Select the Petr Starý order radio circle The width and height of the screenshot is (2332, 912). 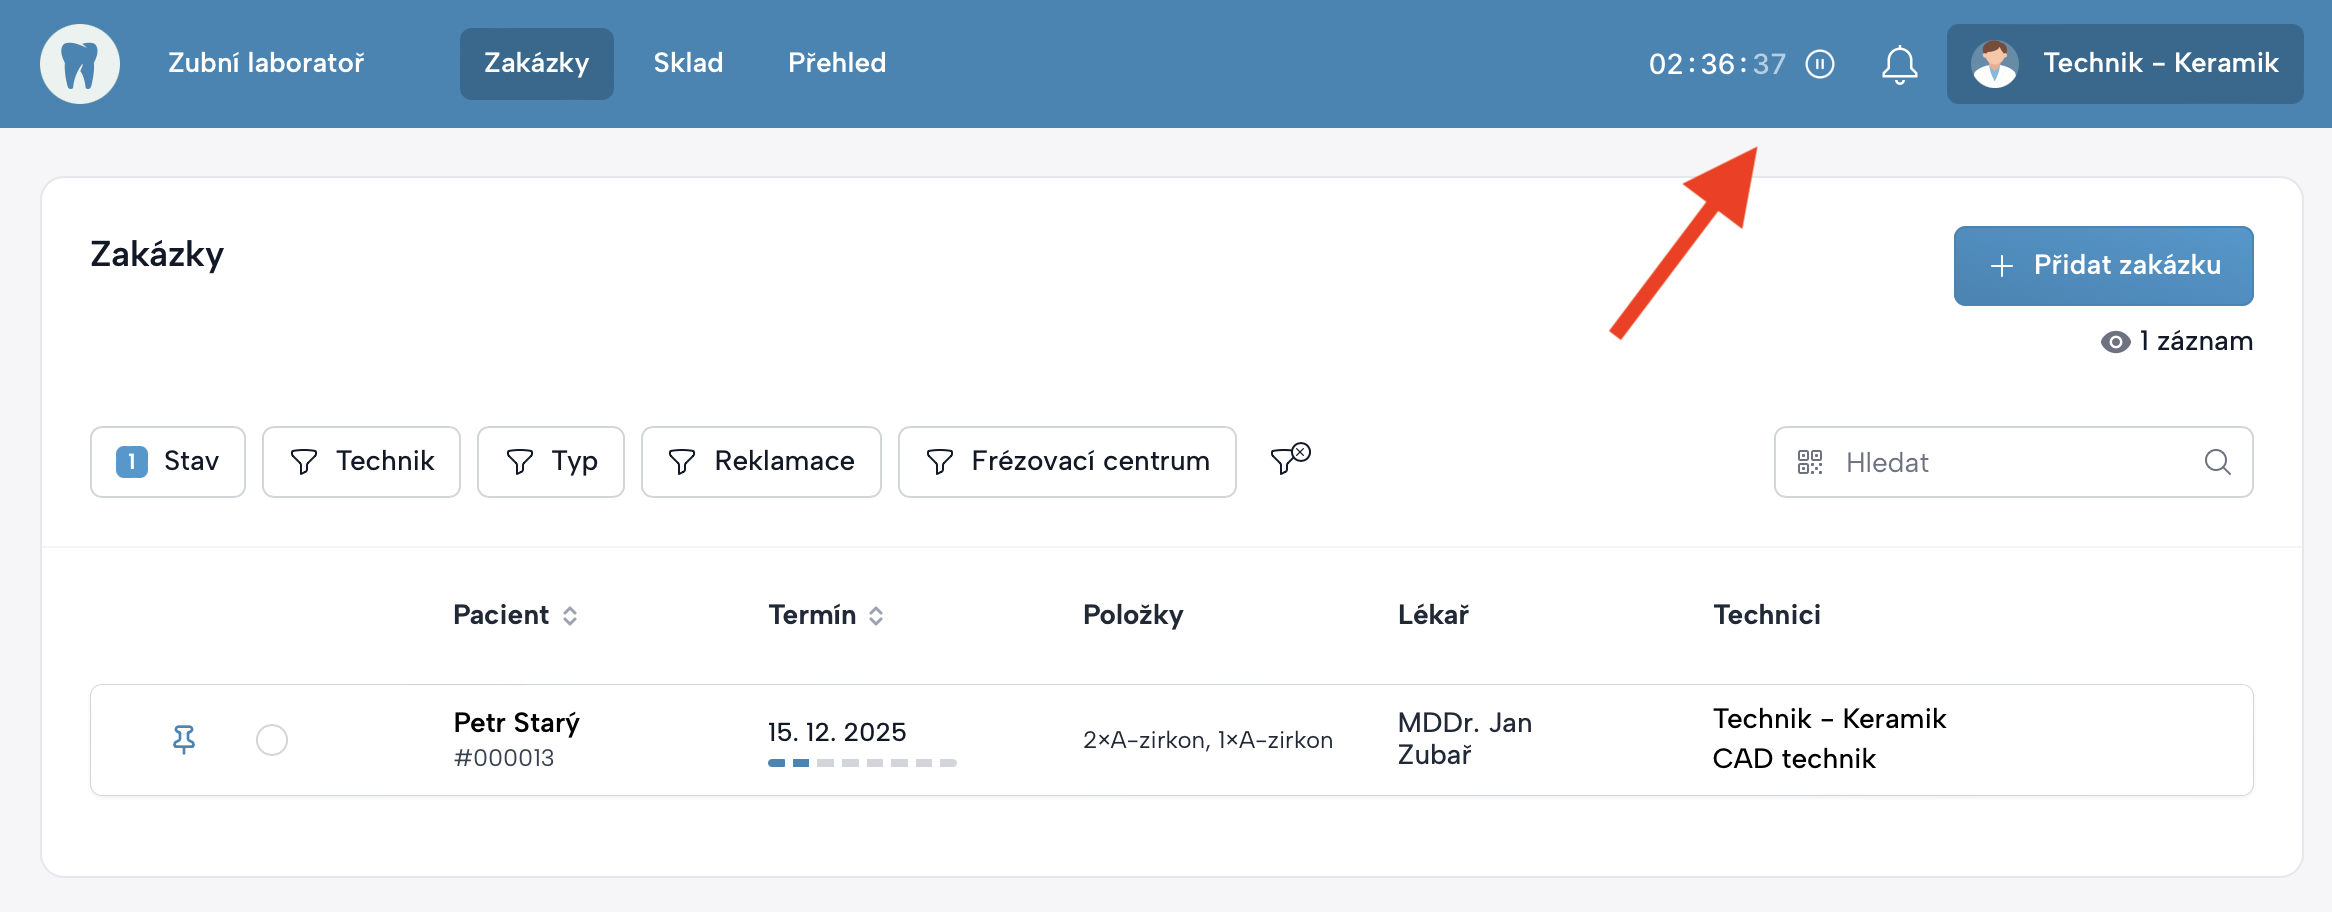pos(272,740)
